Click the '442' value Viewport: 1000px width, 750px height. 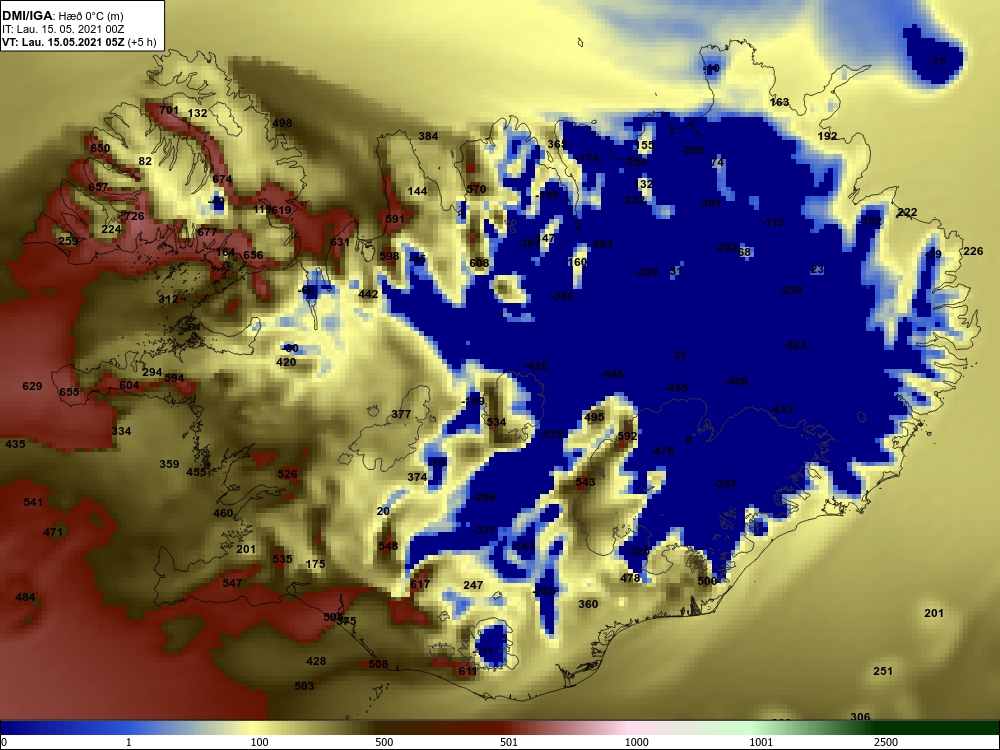(368, 294)
